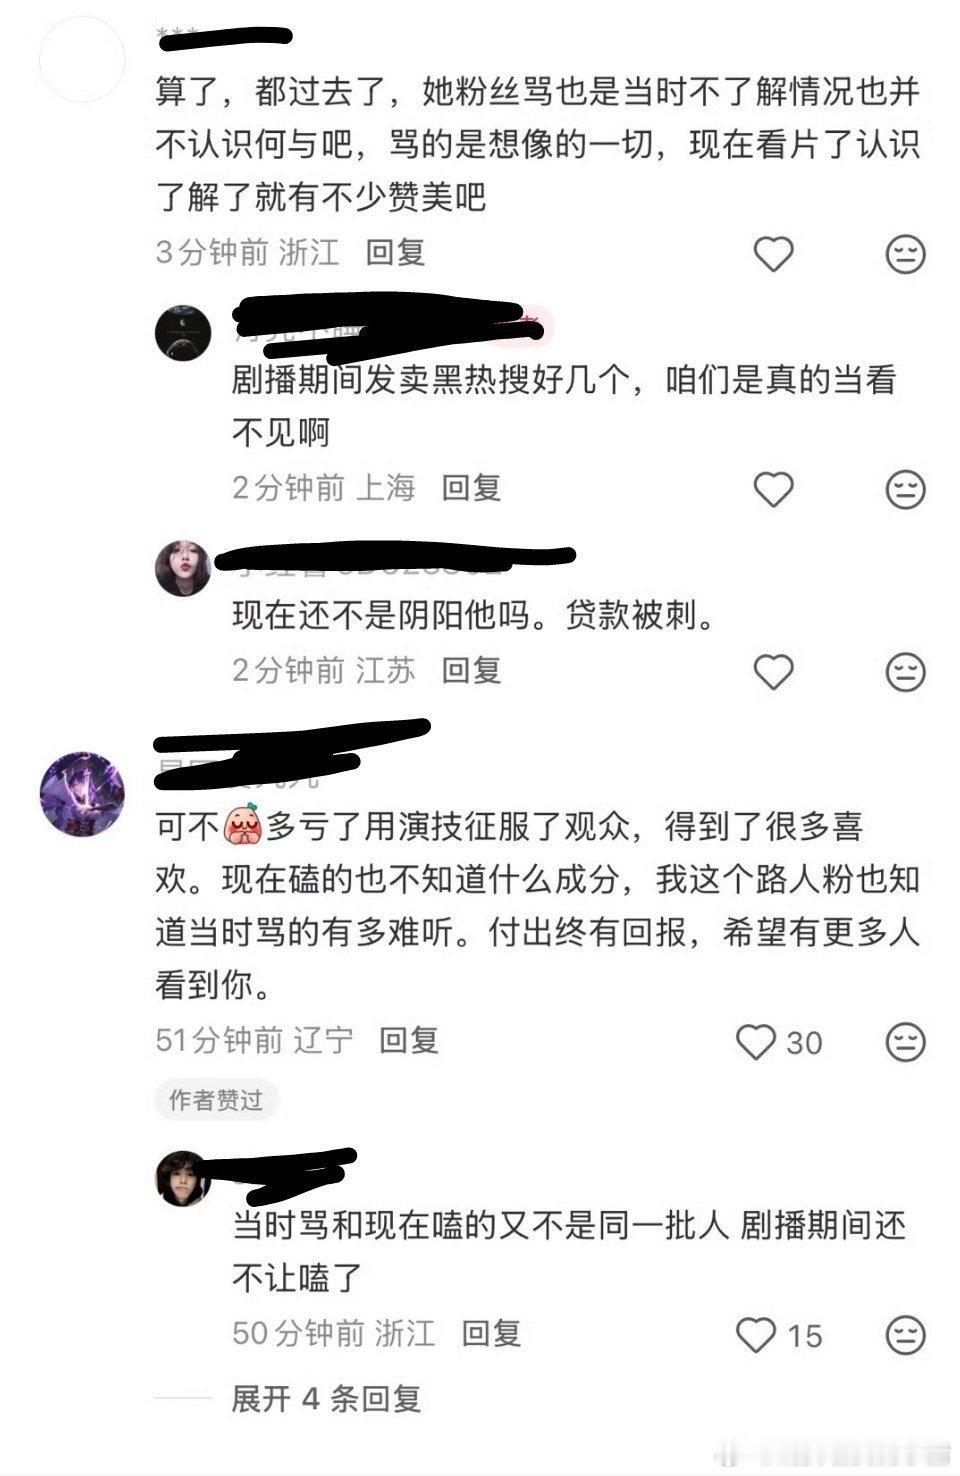
Task: Tap the 作者赞过 author-liked tag
Action: click(x=216, y=1100)
